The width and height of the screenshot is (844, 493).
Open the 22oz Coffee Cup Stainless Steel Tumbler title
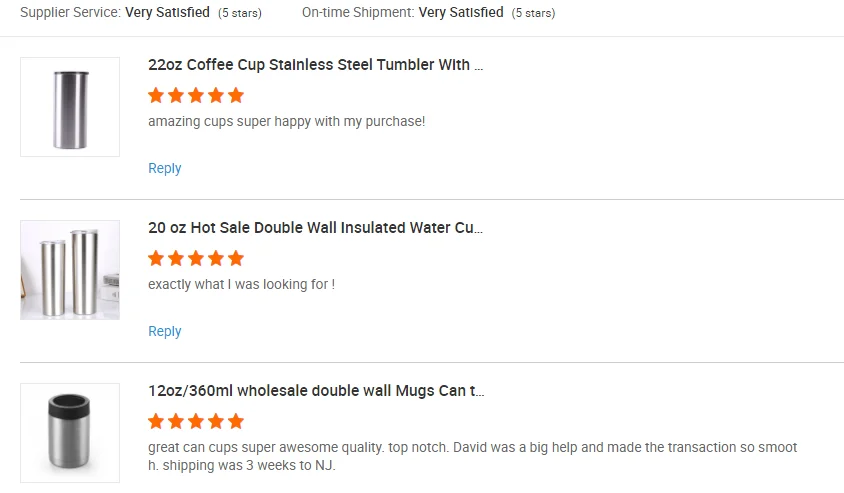(x=316, y=65)
